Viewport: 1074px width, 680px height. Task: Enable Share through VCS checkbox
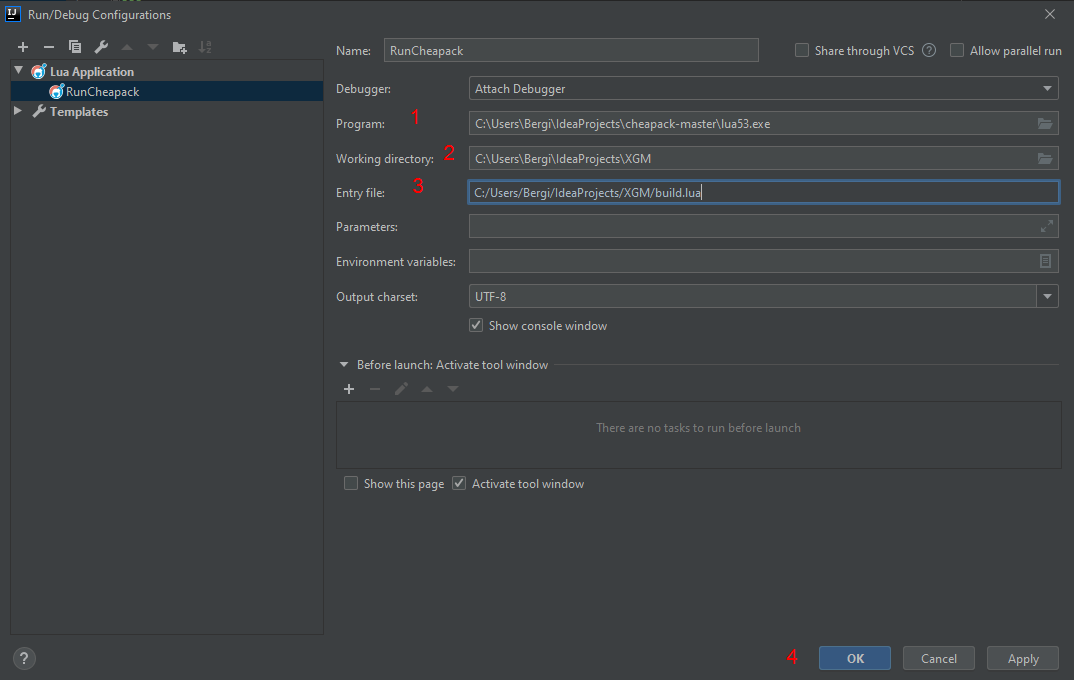(x=802, y=51)
